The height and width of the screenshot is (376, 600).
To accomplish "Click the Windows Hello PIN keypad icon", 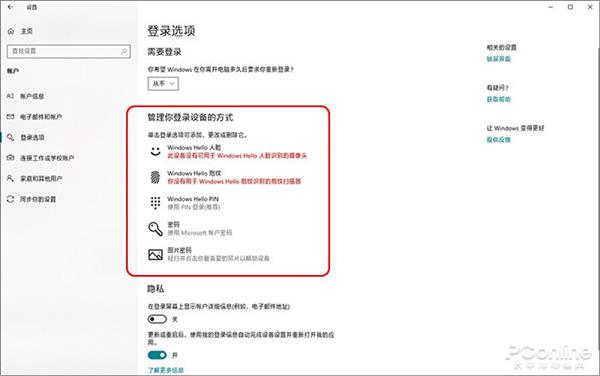I will tap(155, 203).
